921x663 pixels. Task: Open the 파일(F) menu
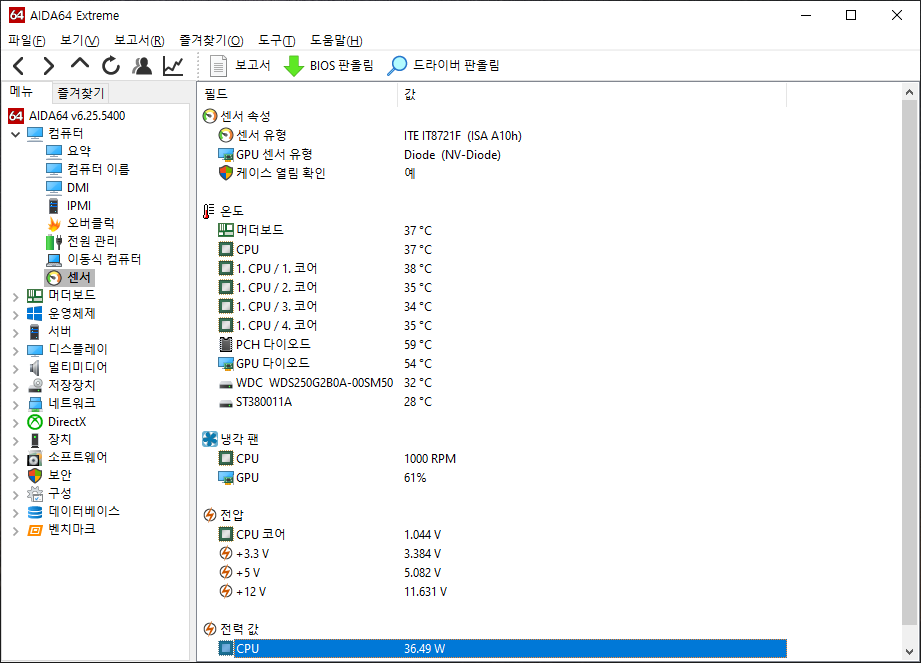click(27, 41)
